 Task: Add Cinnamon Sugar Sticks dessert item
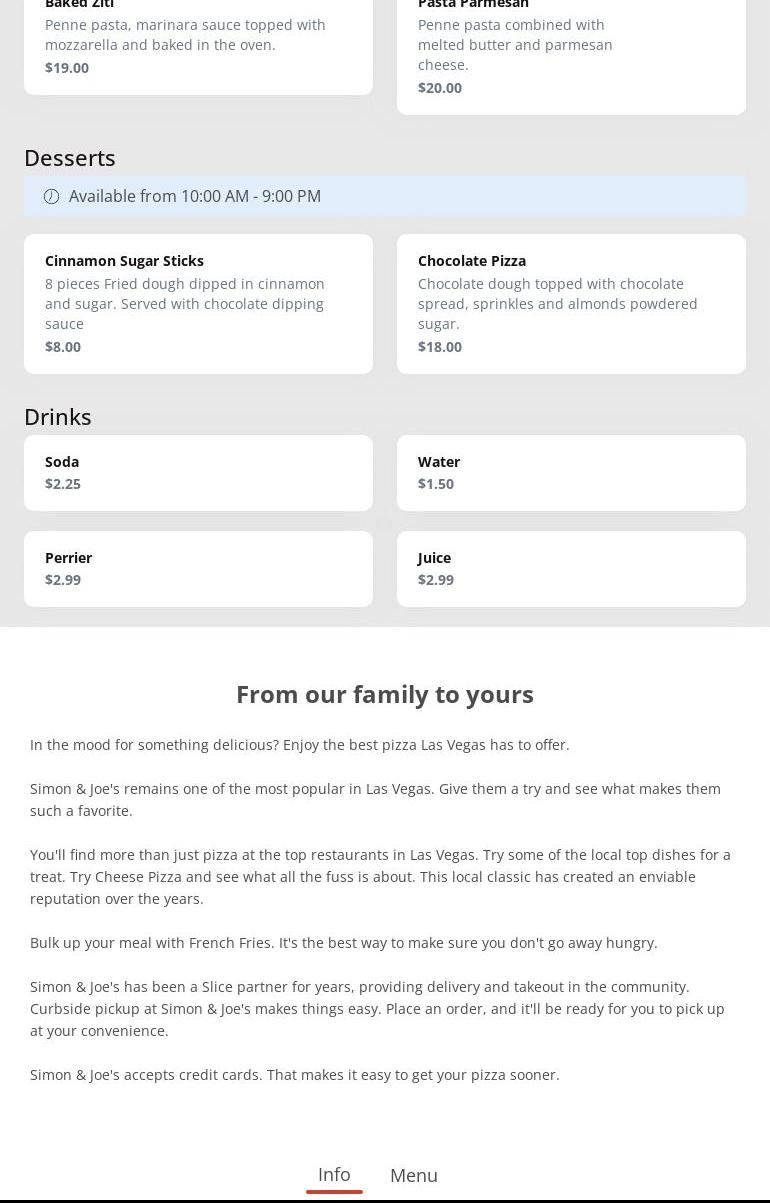[x=198, y=304]
